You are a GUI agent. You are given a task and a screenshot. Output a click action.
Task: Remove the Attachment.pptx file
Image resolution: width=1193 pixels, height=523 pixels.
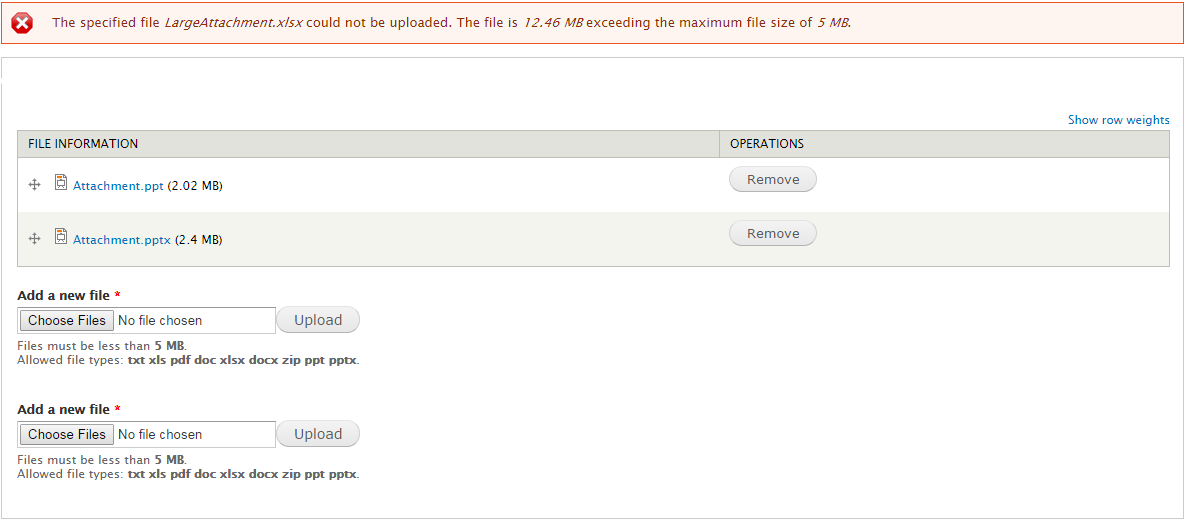pyautogui.click(x=773, y=234)
